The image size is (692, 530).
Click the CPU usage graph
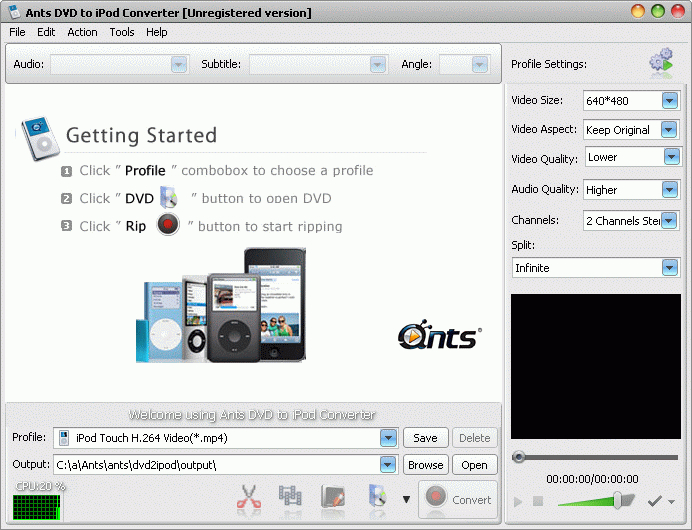click(x=36, y=507)
